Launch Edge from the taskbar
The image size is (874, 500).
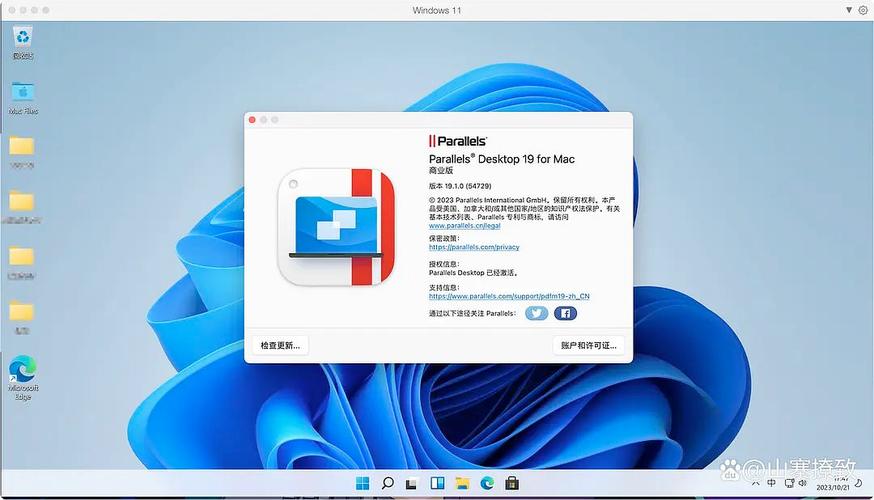(x=487, y=483)
